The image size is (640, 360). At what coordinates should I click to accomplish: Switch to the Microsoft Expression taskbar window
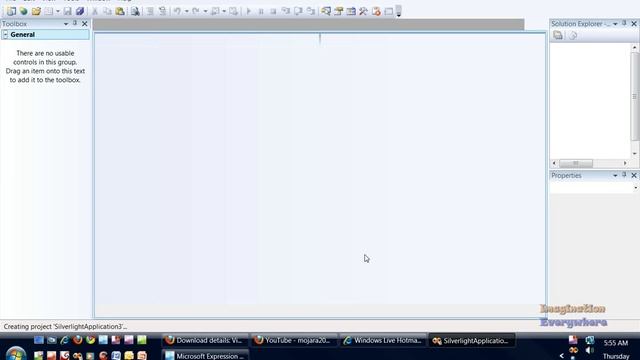pyautogui.click(x=204, y=355)
